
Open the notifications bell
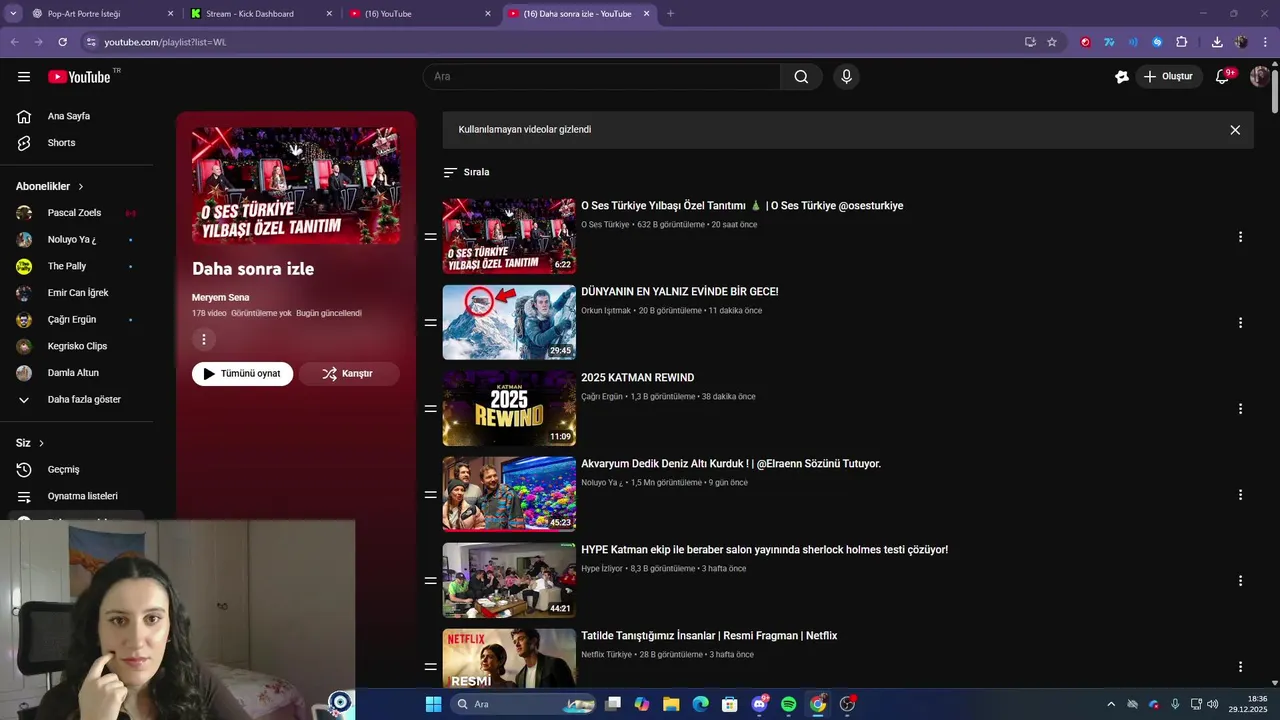[x=1222, y=77]
